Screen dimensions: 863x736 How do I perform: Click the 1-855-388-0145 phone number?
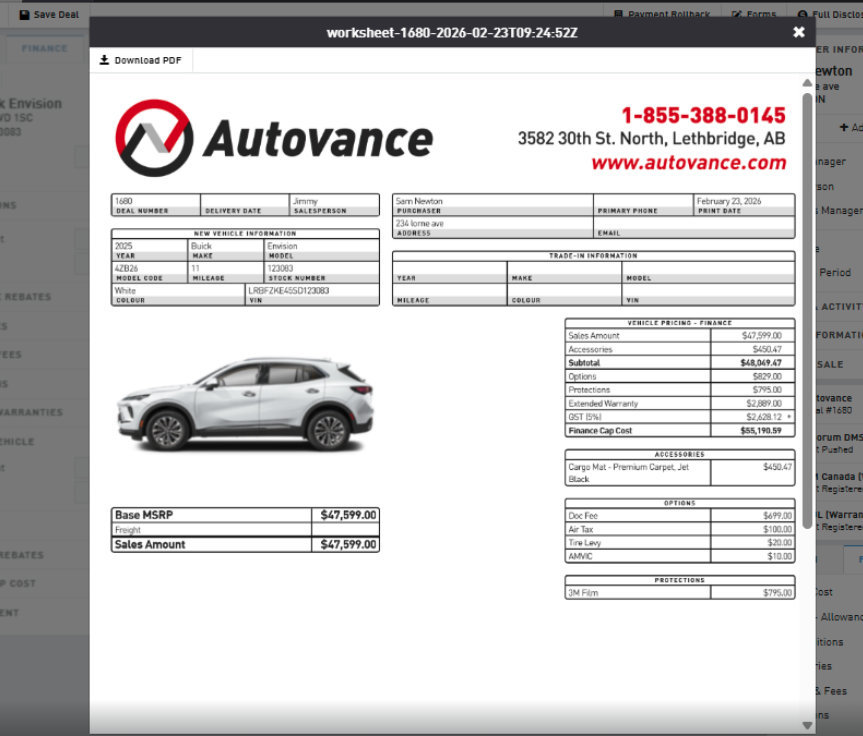tap(703, 115)
